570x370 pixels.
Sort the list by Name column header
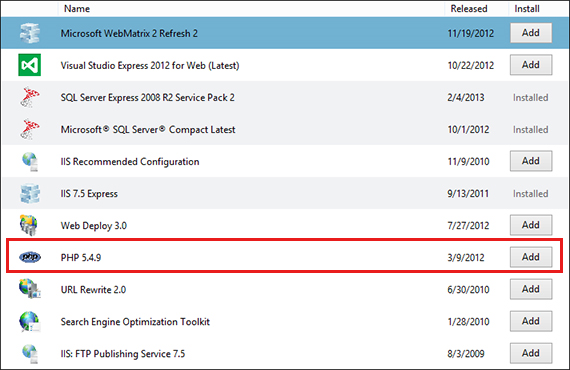tap(77, 8)
